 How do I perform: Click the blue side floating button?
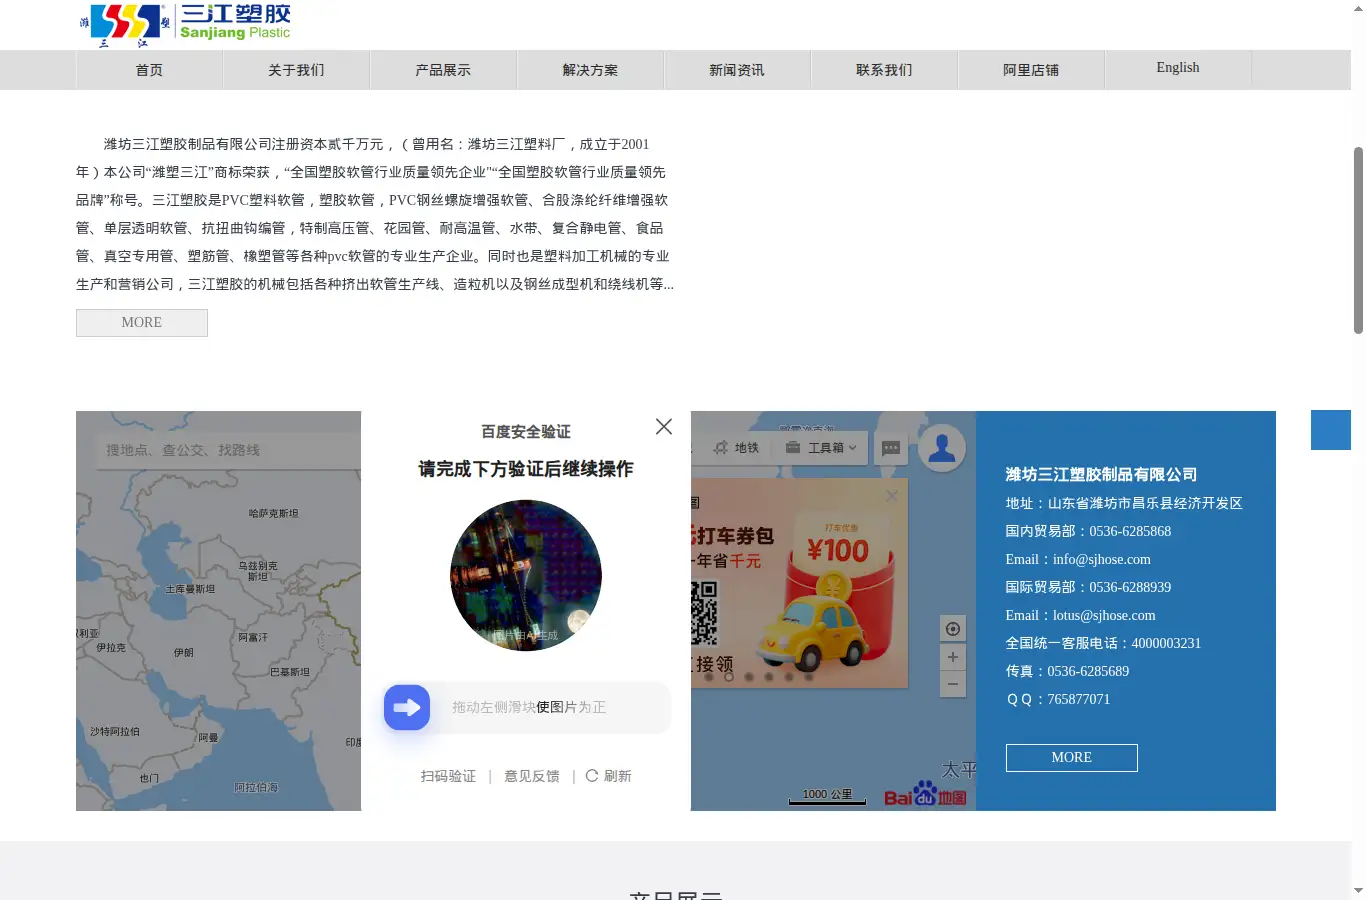click(x=1331, y=430)
